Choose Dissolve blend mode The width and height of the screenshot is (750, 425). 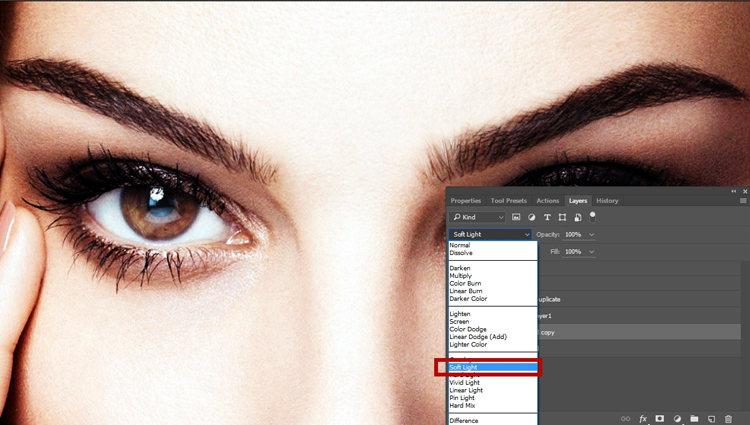pyautogui.click(x=493, y=253)
